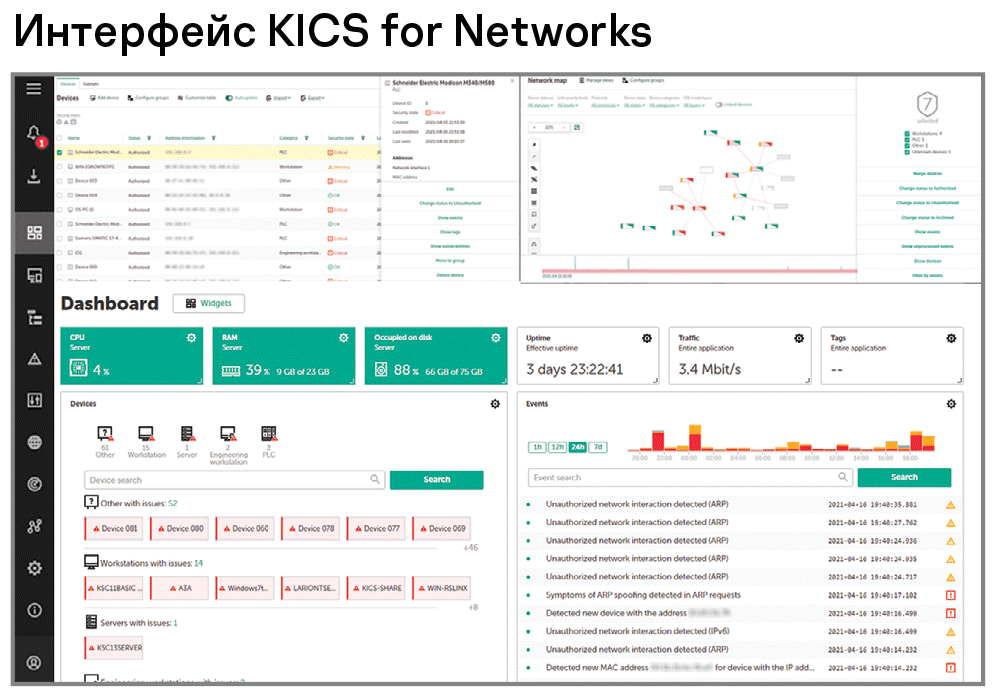
Task: Open the Export dropdown in Devices toolbar
Action: point(313,98)
